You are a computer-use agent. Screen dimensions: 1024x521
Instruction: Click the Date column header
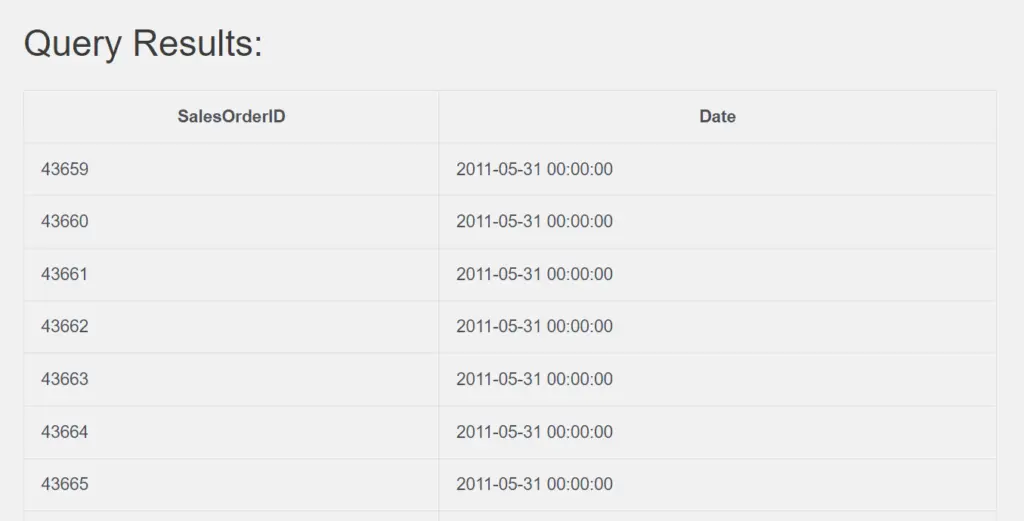[x=717, y=117]
